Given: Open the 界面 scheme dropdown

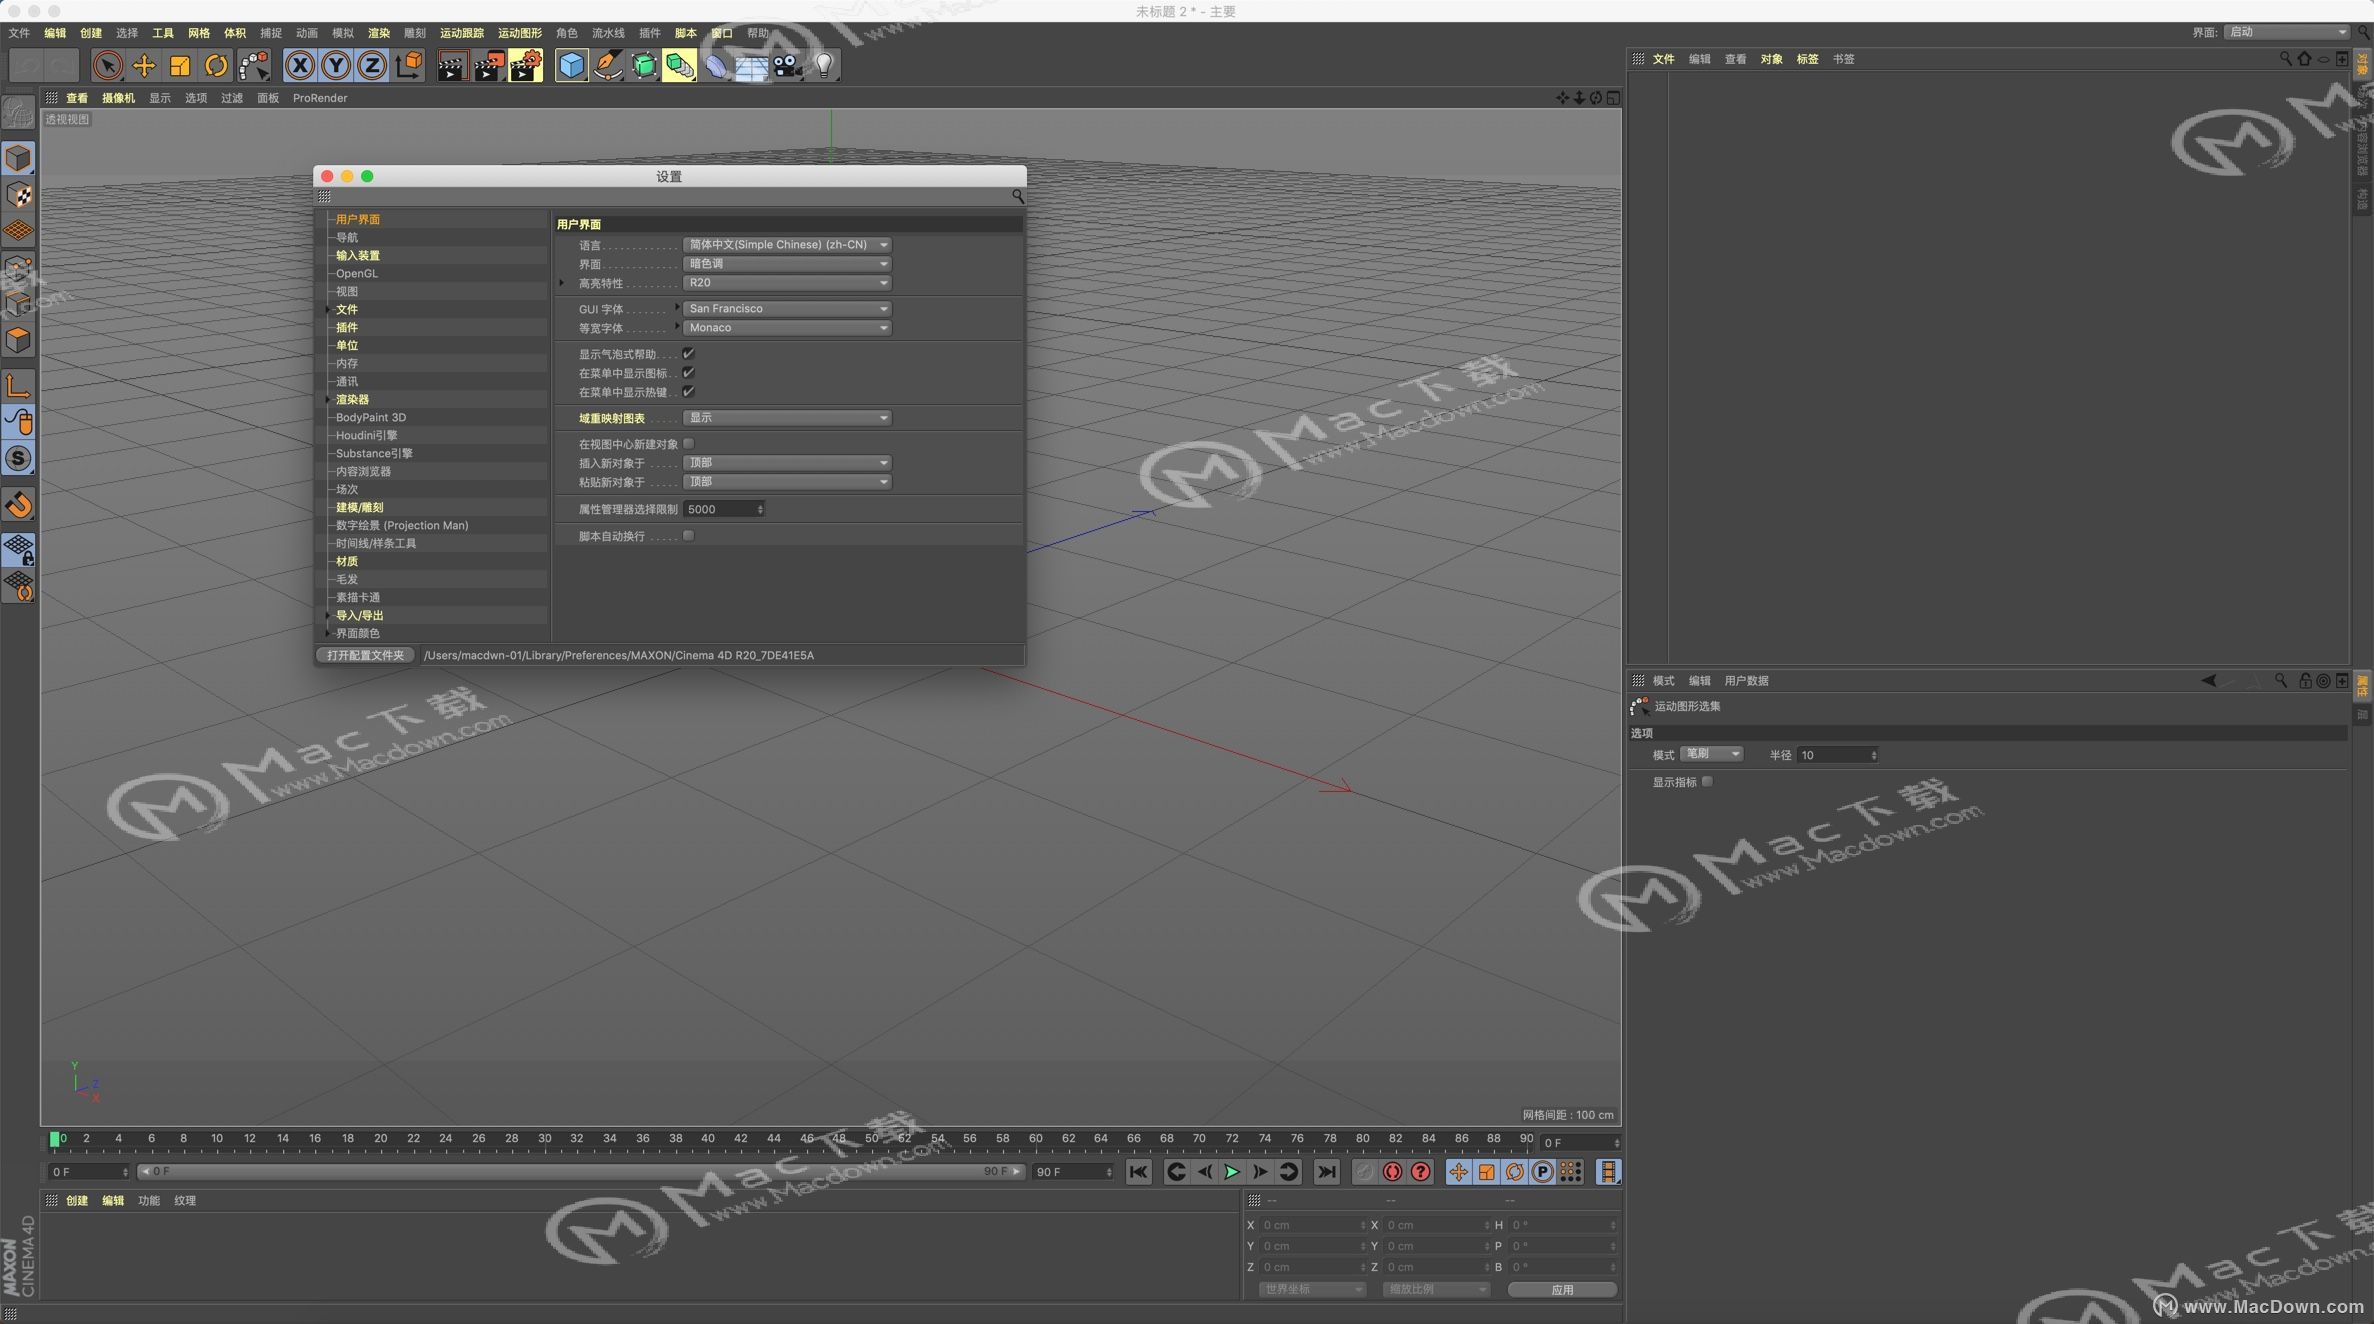Looking at the screenshot, I should [x=787, y=264].
